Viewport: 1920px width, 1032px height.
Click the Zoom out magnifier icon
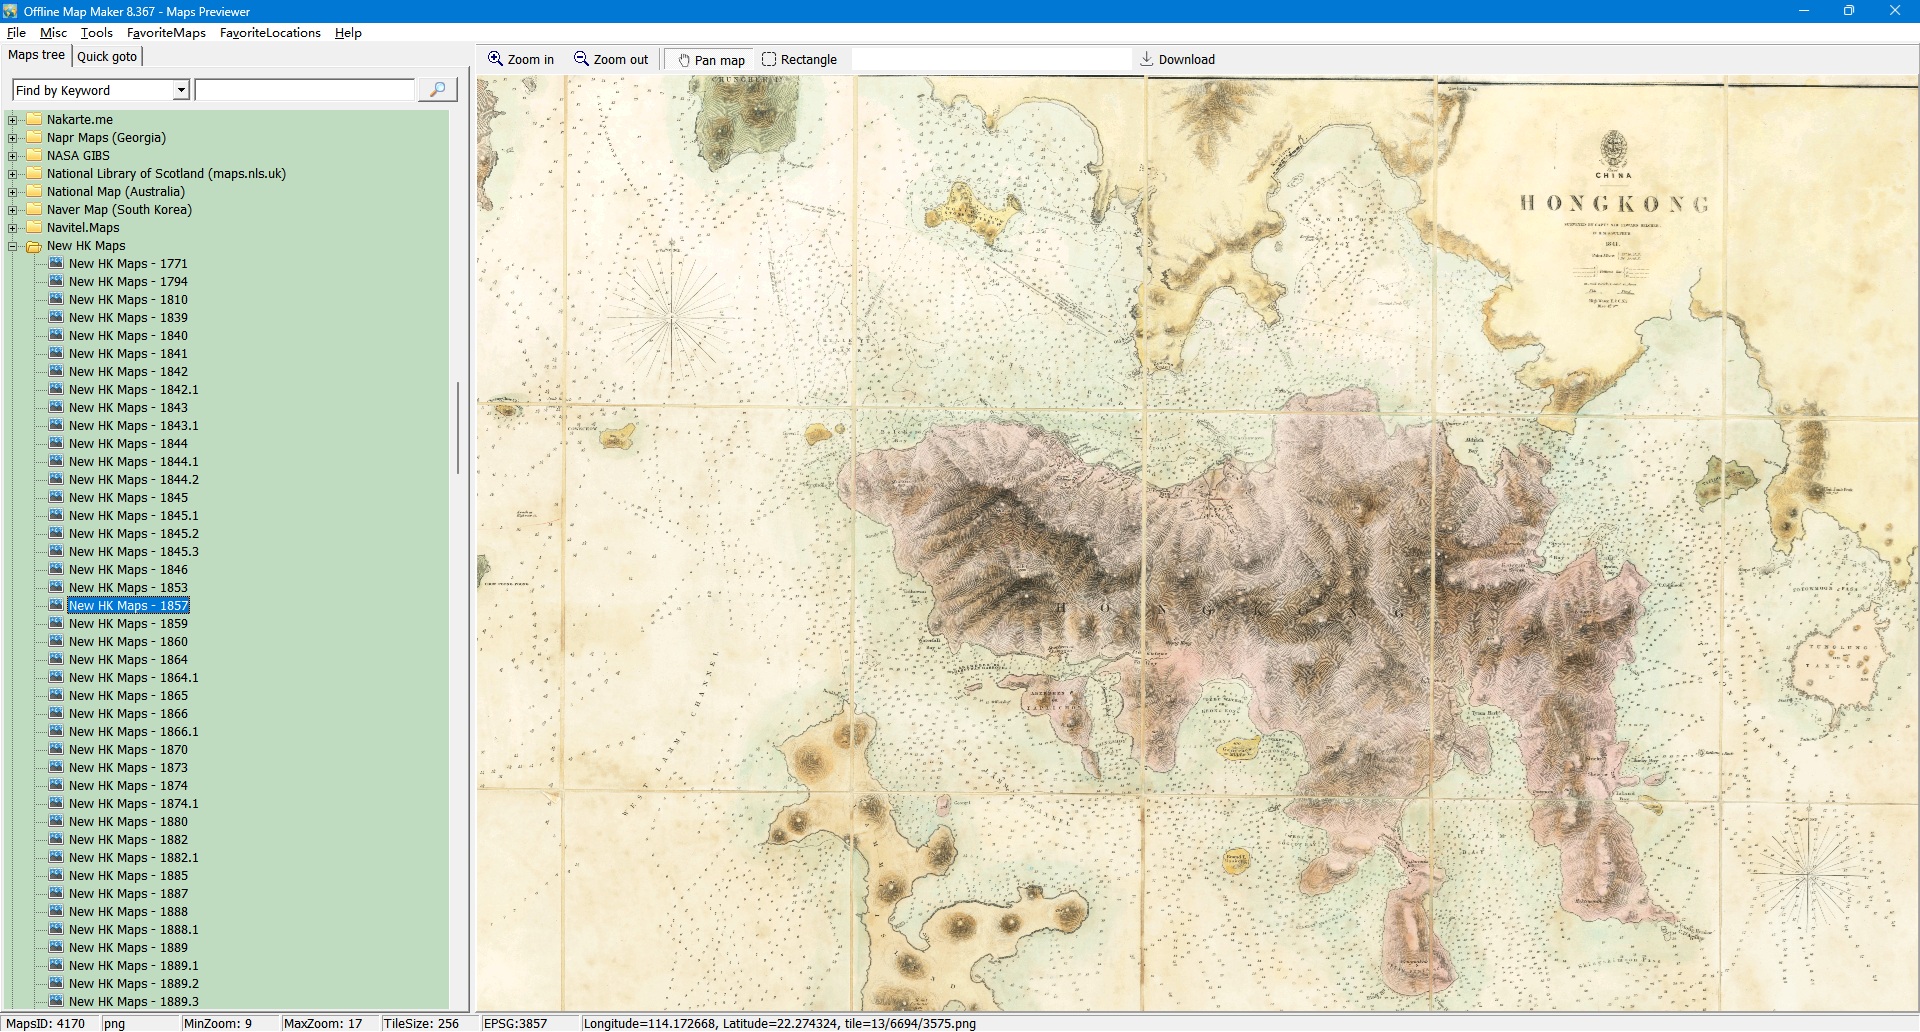(581, 59)
